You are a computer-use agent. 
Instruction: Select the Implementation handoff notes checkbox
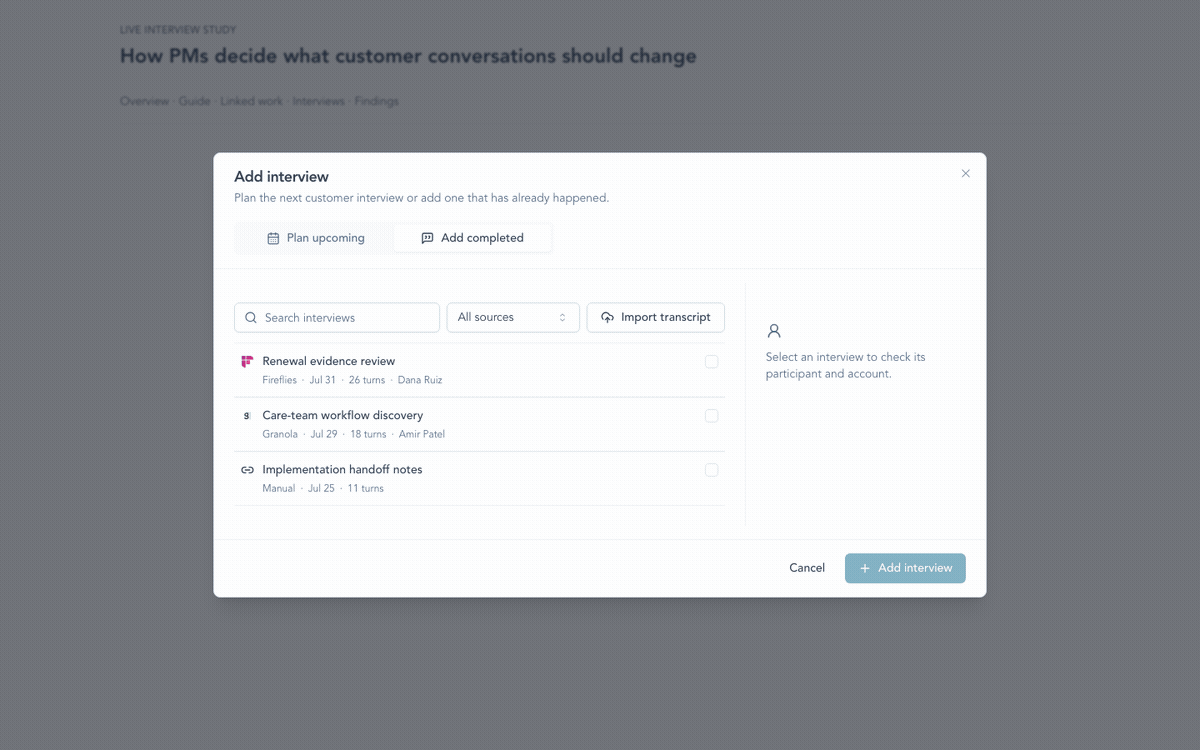[x=711, y=469]
